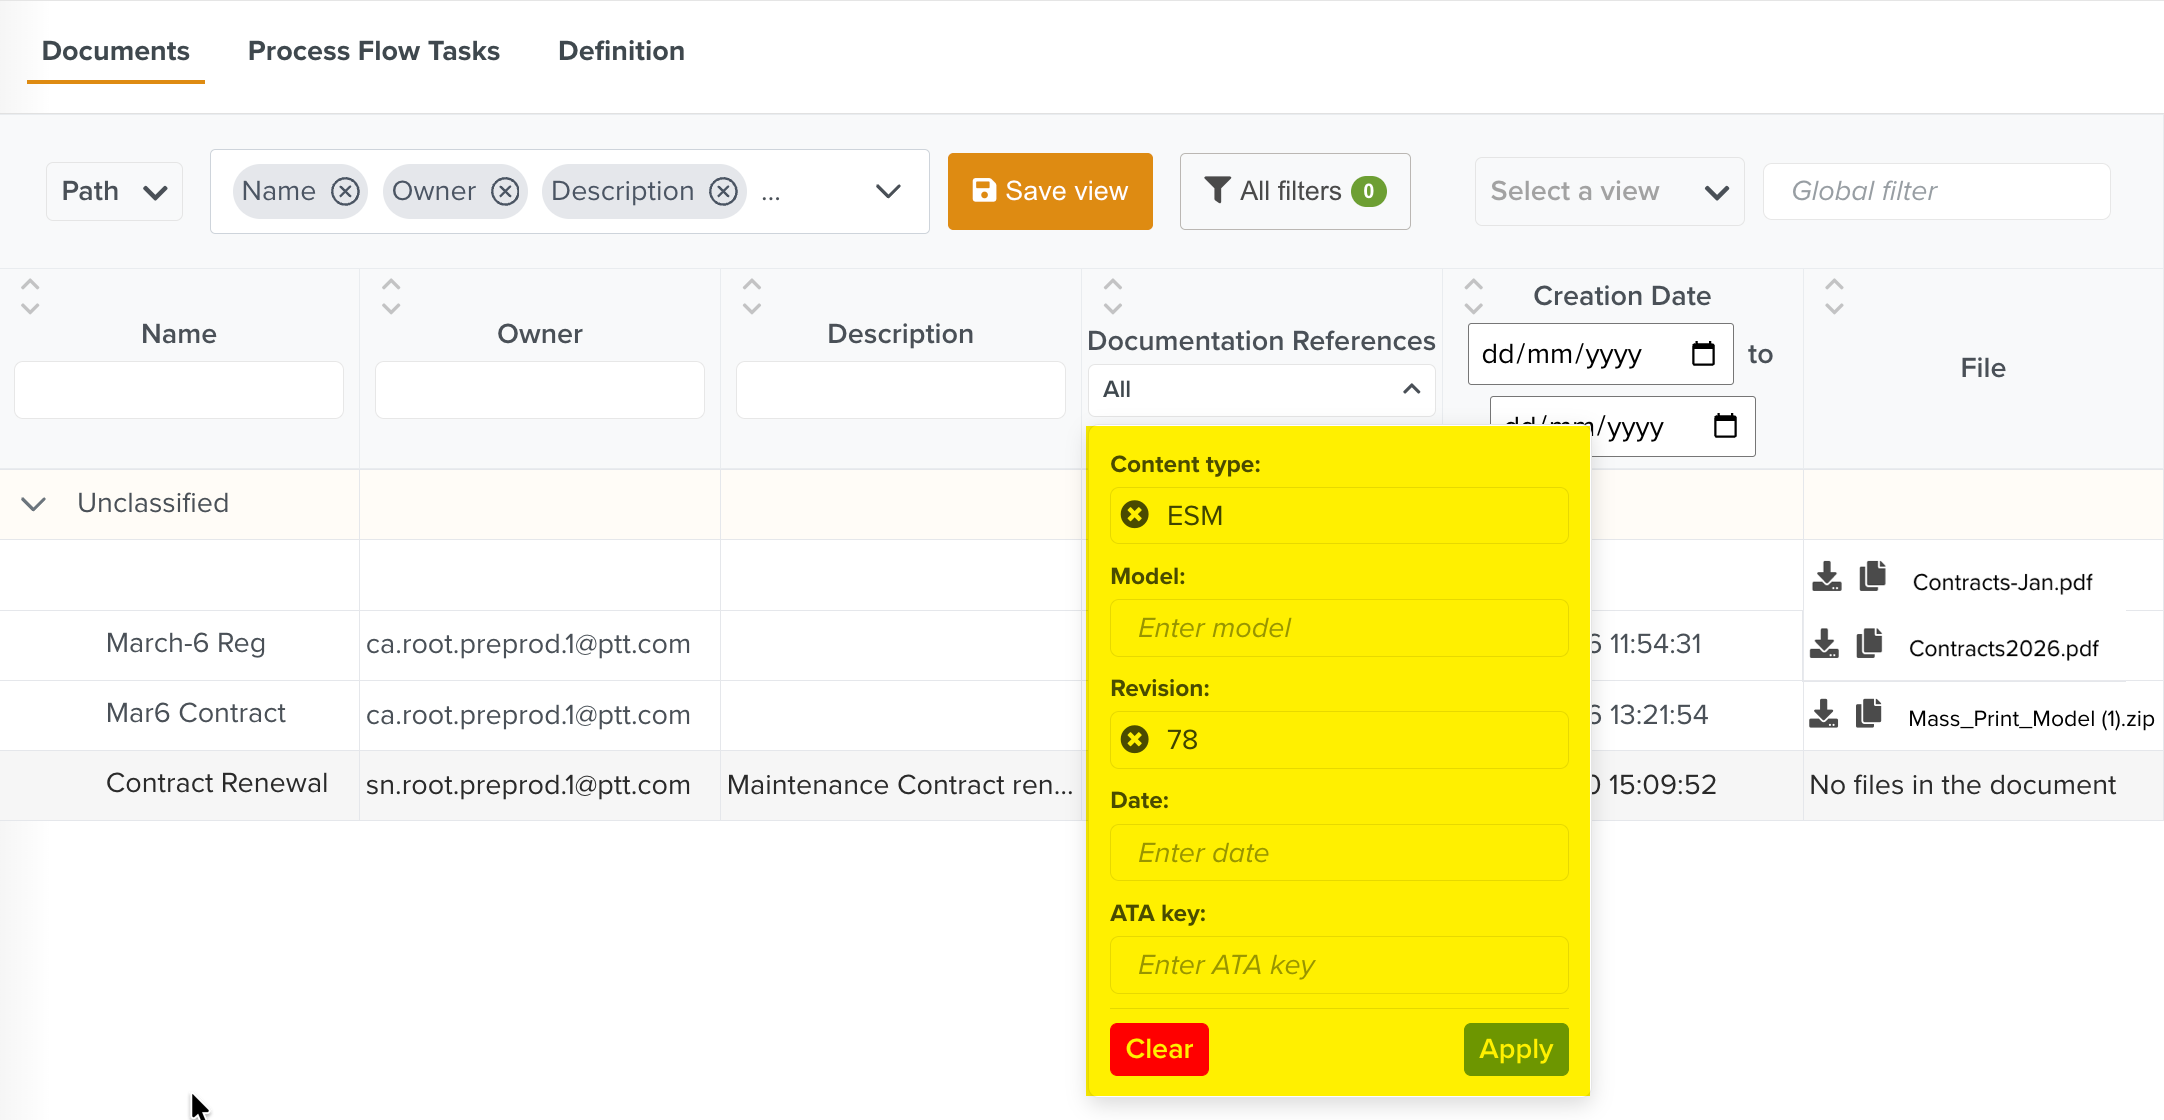Click the Save view button
The height and width of the screenshot is (1120, 2164).
[x=1050, y=191]
